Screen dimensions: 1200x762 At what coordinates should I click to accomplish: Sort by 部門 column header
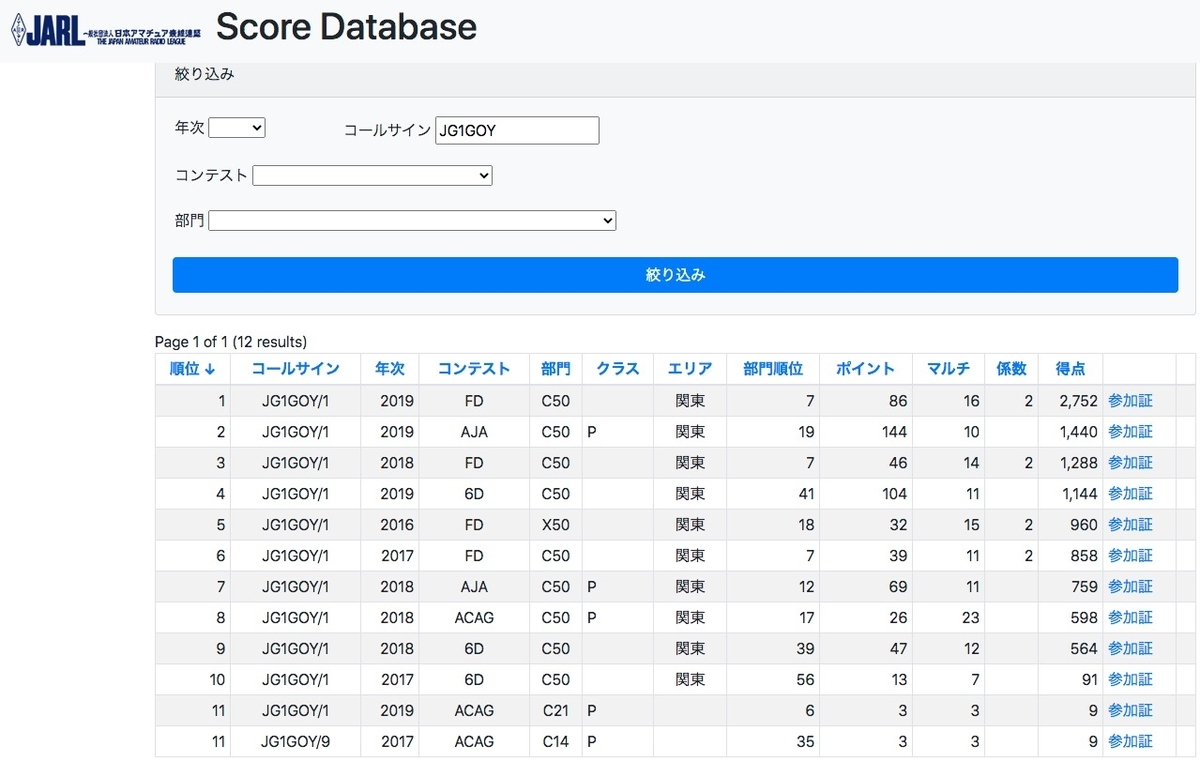tap(556, 369)
